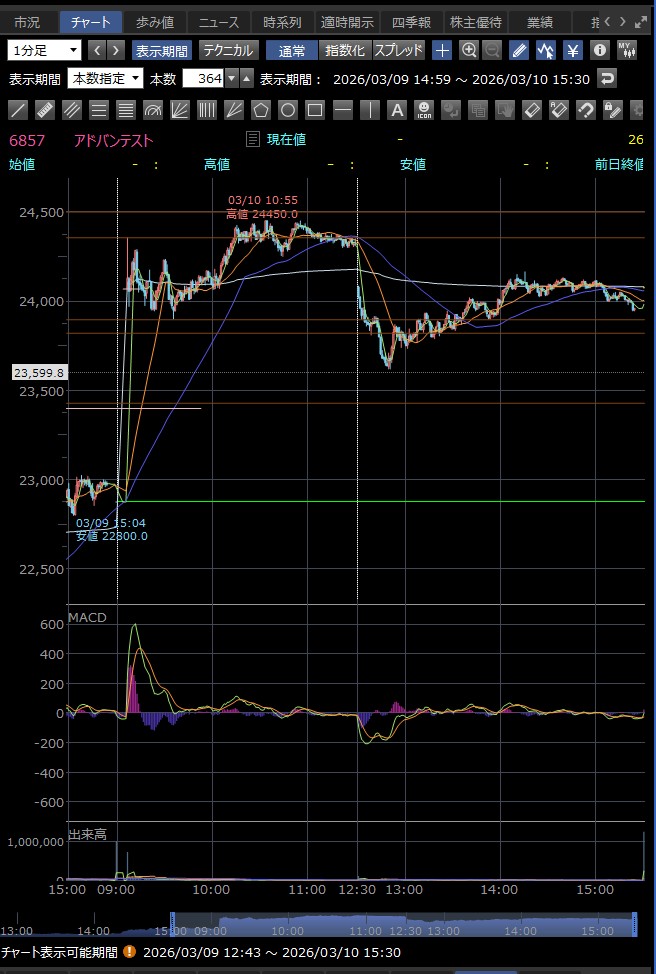Image resolution: width=656 pixels, height=974 pixels.
Task: Toggle the スプレッド spread mode
Action: 399,50
